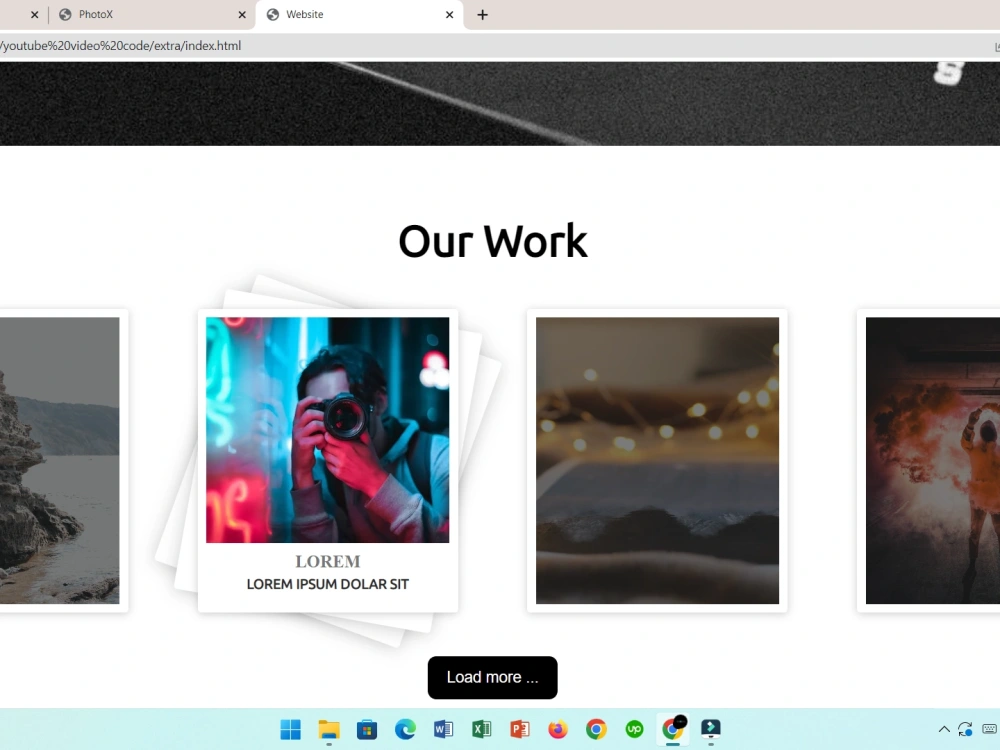Switch to active Chrome window with badge
The image size is (1000, 750).
(673, 728)
